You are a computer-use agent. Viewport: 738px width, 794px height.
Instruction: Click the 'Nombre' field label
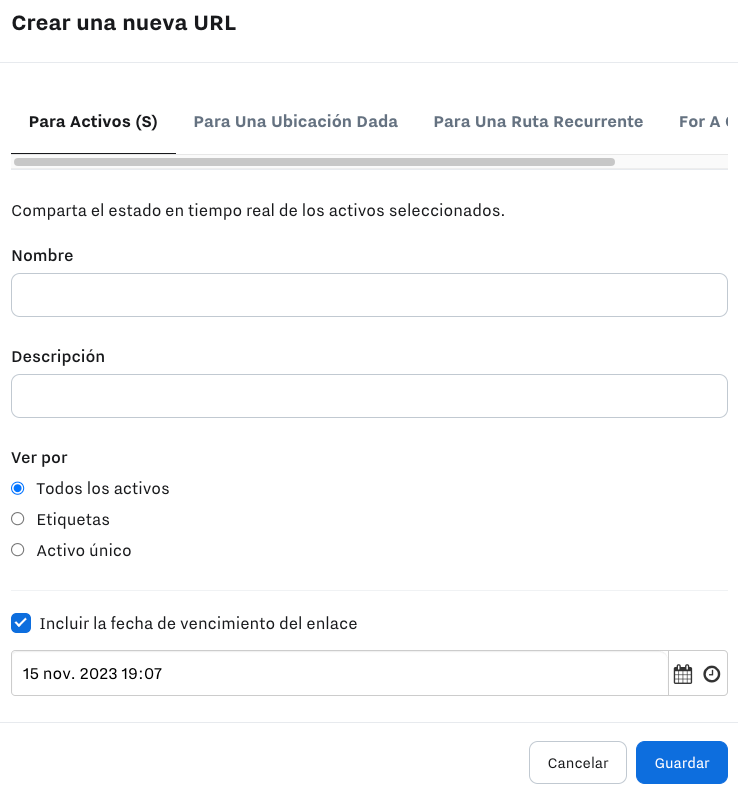42,255
